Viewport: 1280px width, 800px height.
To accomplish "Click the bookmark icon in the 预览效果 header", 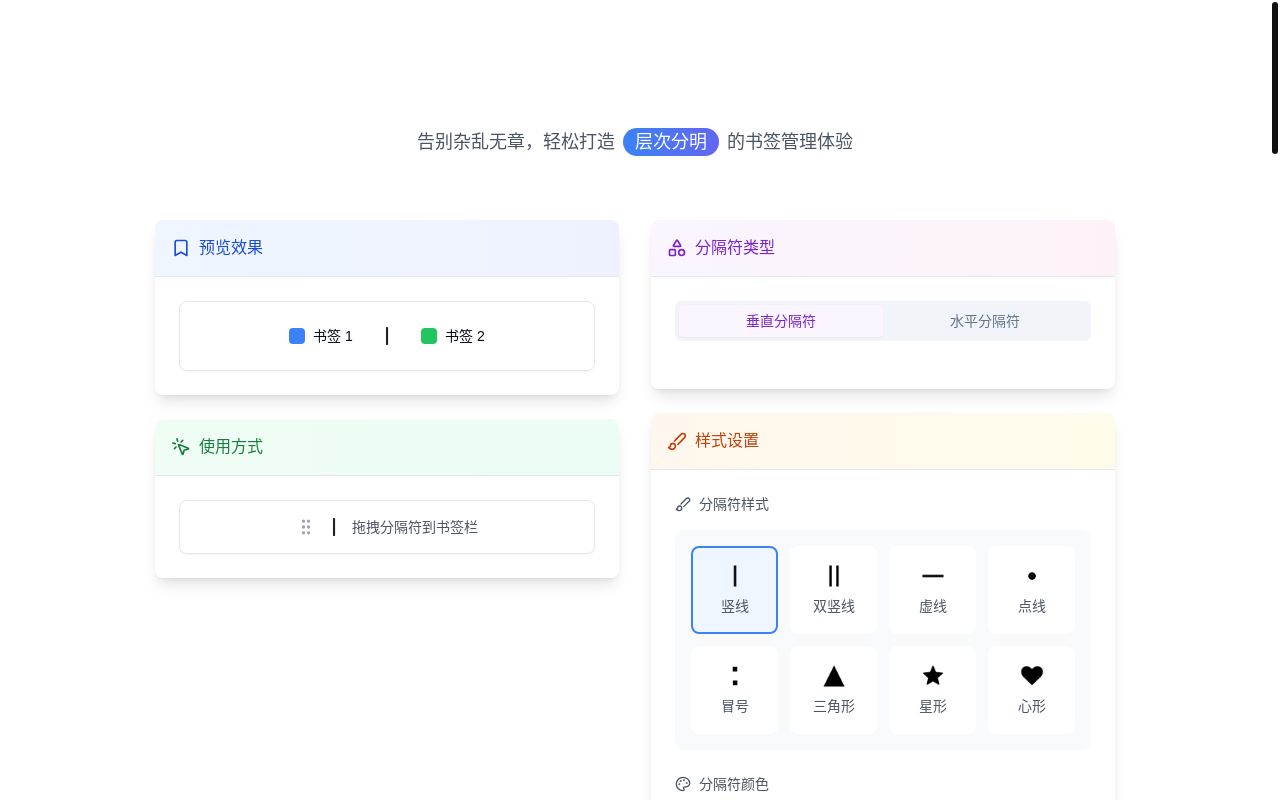I will click(181, 247).
